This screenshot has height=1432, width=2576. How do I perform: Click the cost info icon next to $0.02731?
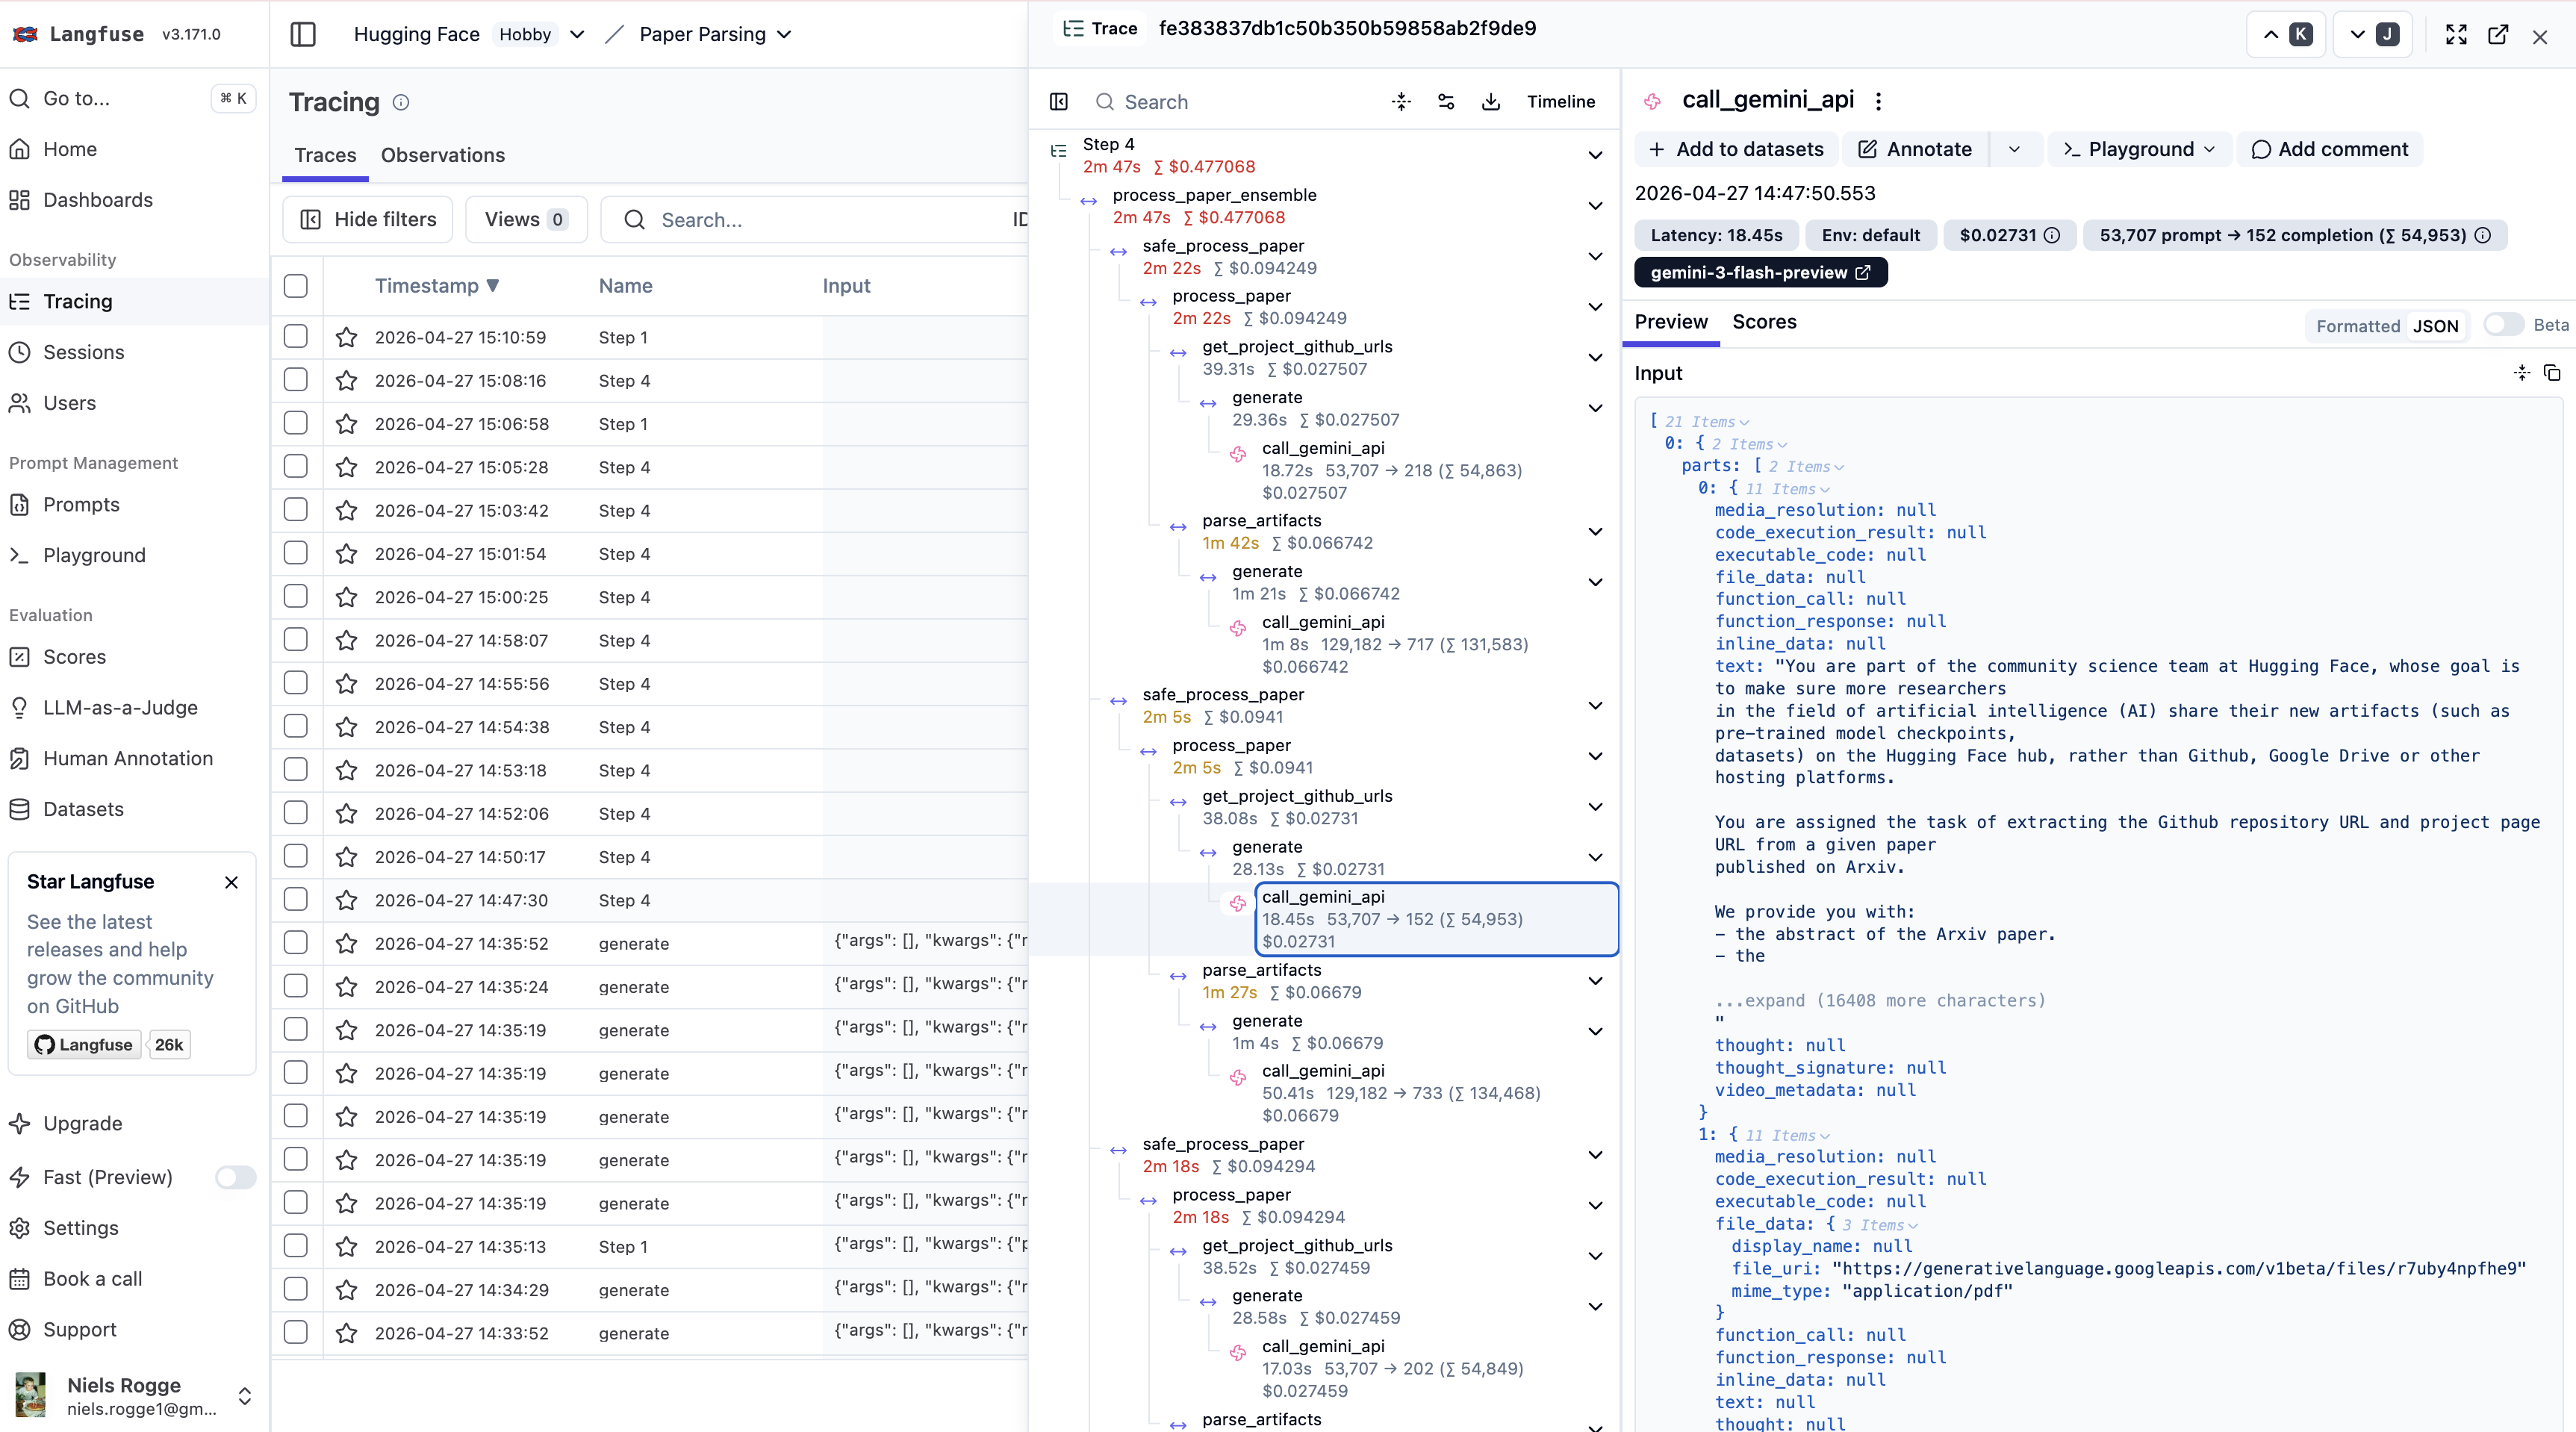click(2052, 235)
